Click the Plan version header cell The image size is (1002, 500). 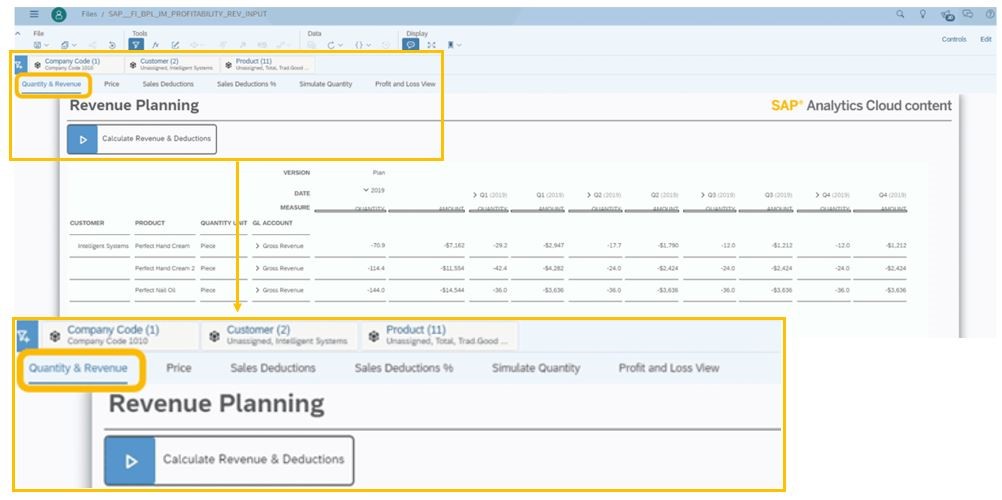click(x=379, y=173)
